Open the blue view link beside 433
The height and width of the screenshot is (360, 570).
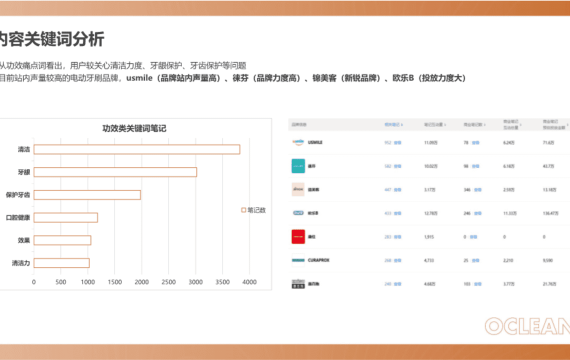[x=398, y=213]
